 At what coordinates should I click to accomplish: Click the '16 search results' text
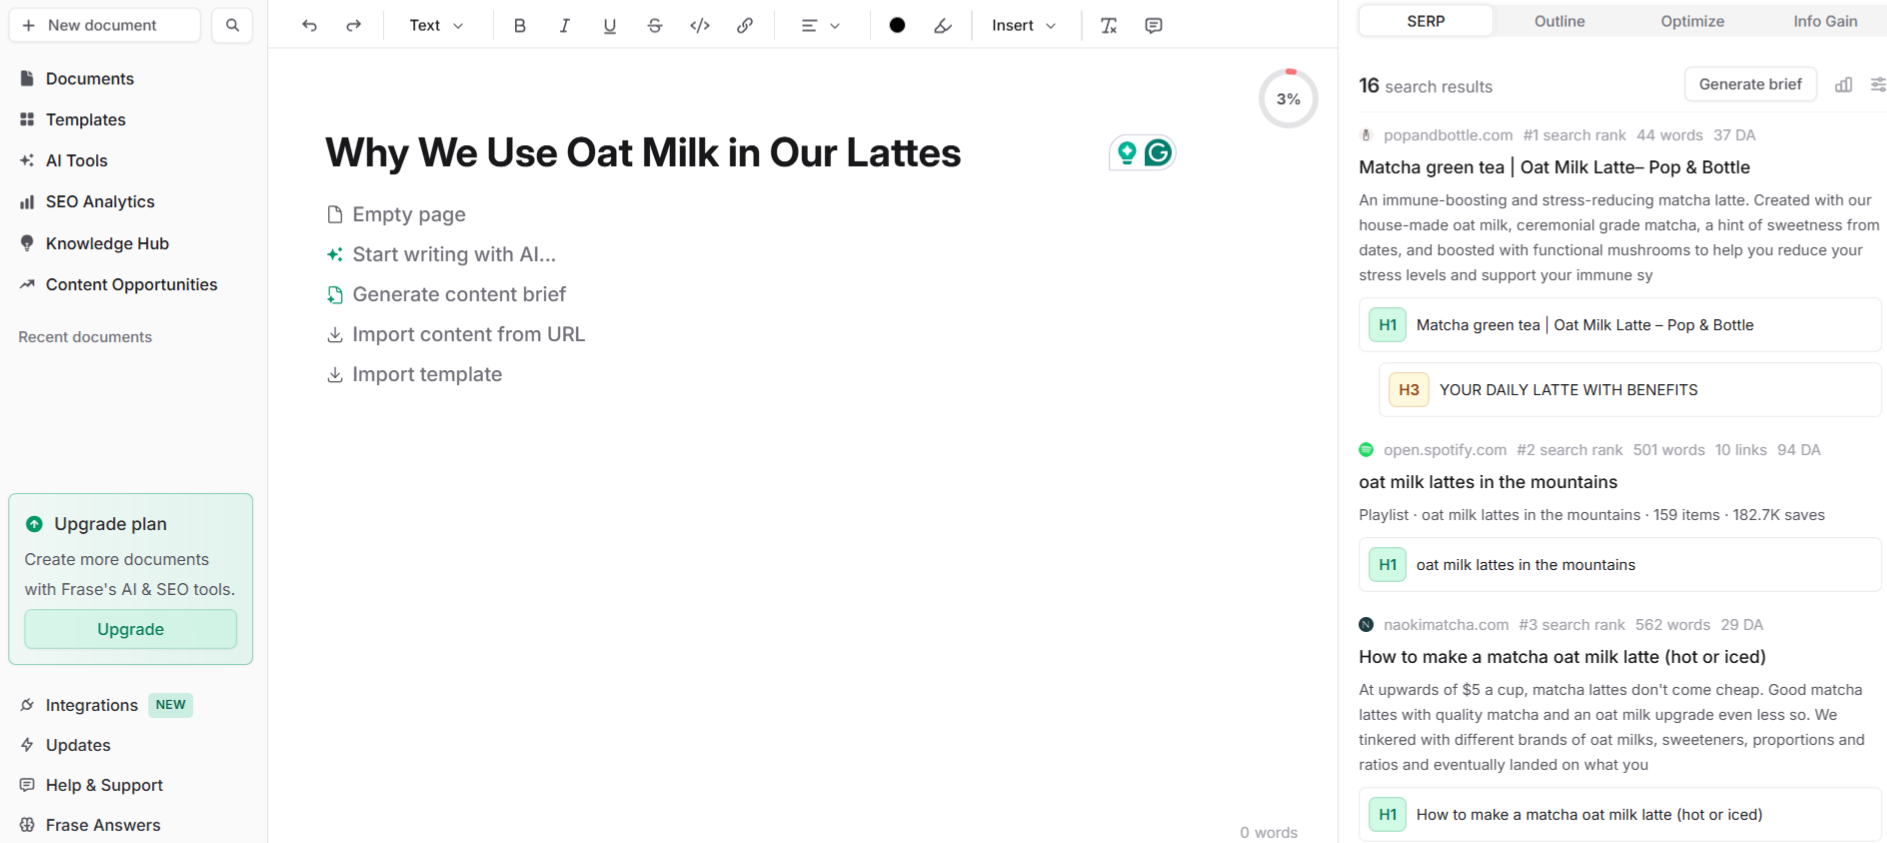tap(1425, 86)
